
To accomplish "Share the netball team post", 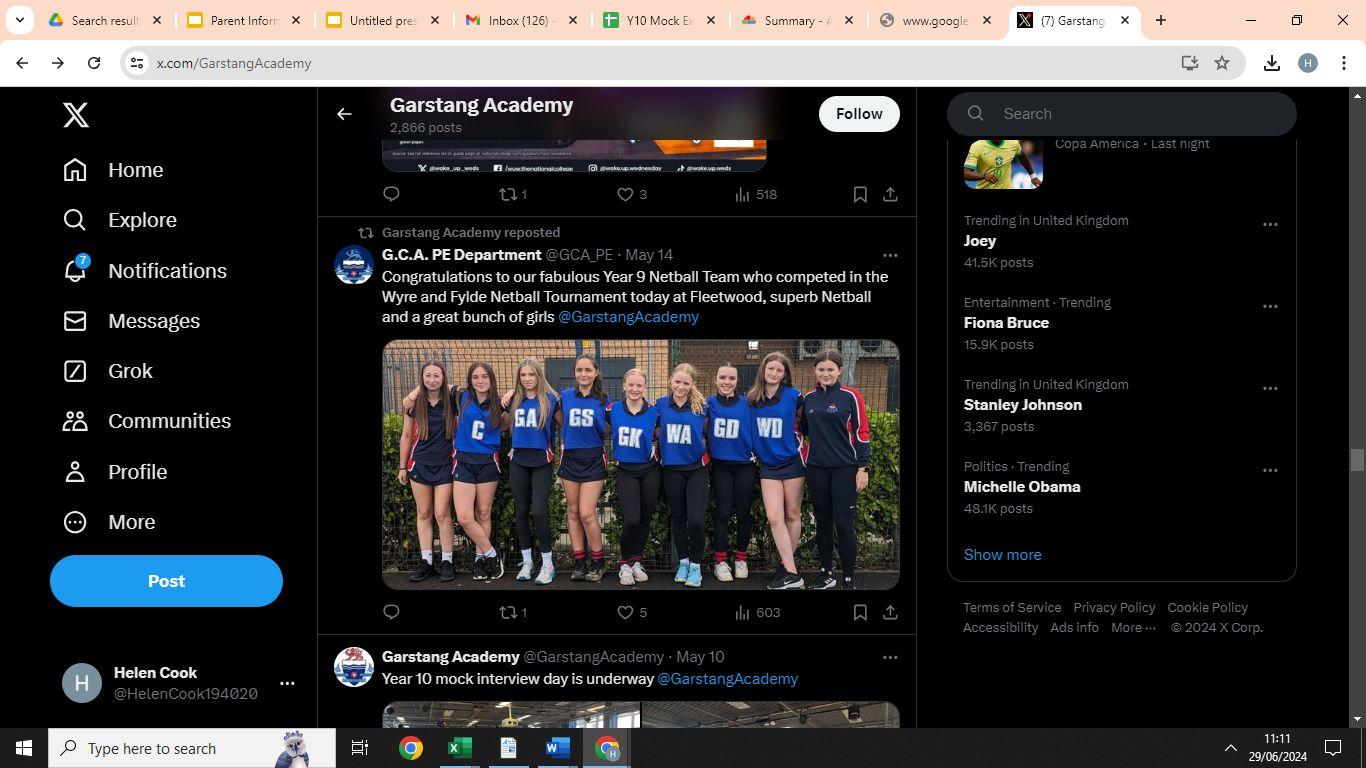I will [x=890, y=612].
